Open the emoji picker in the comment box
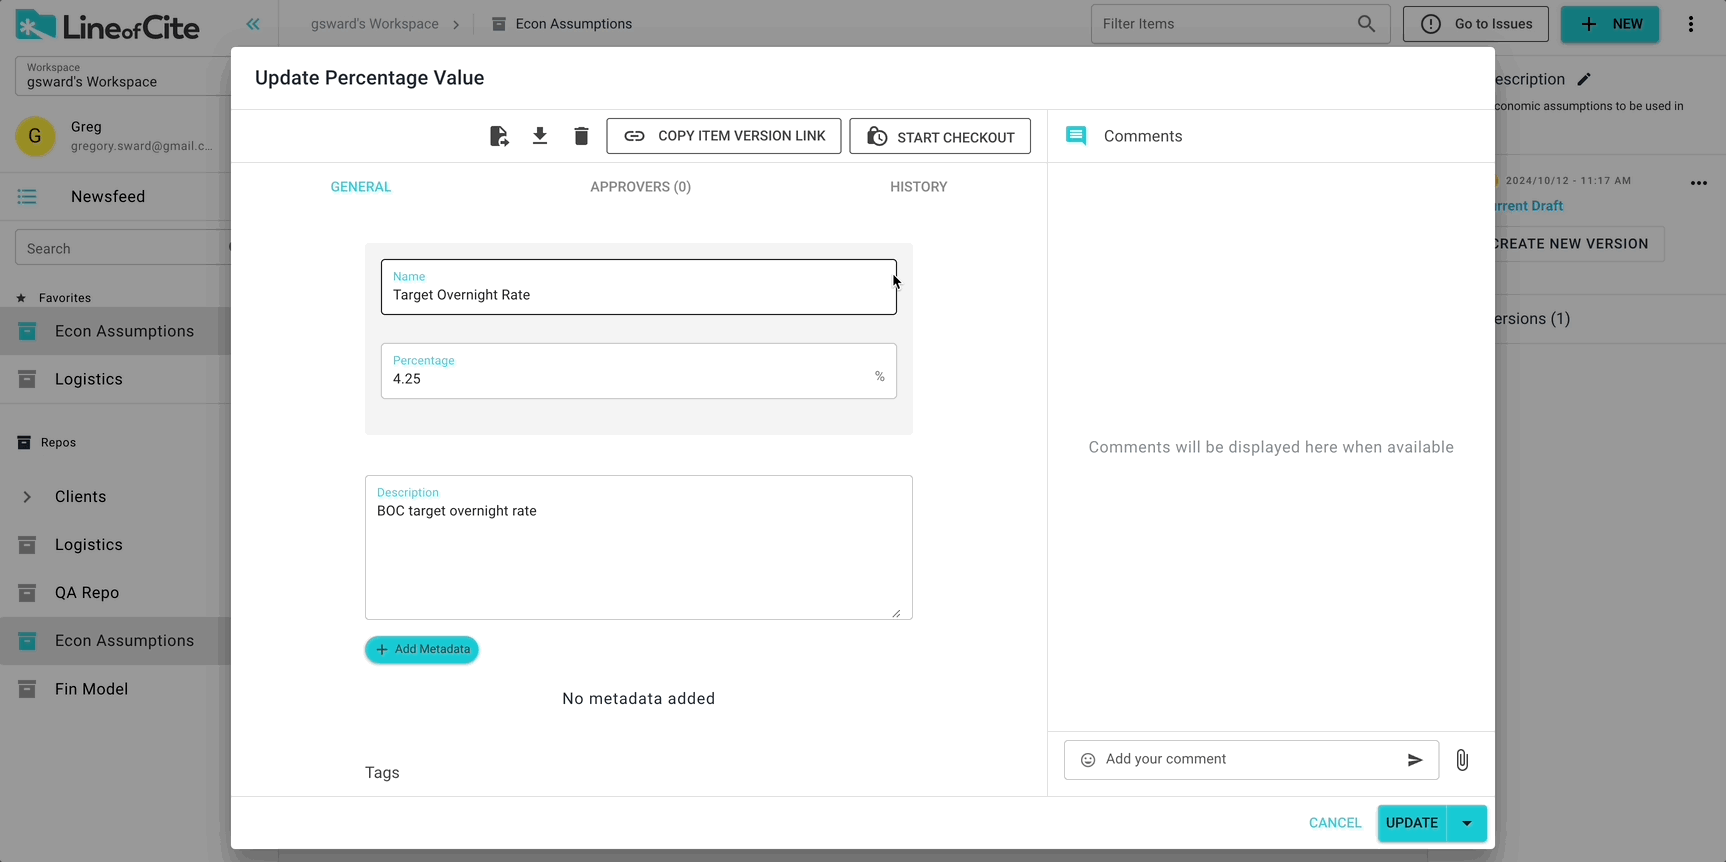Screen dimensions: 1726x862 click(x=1088, y=760)
